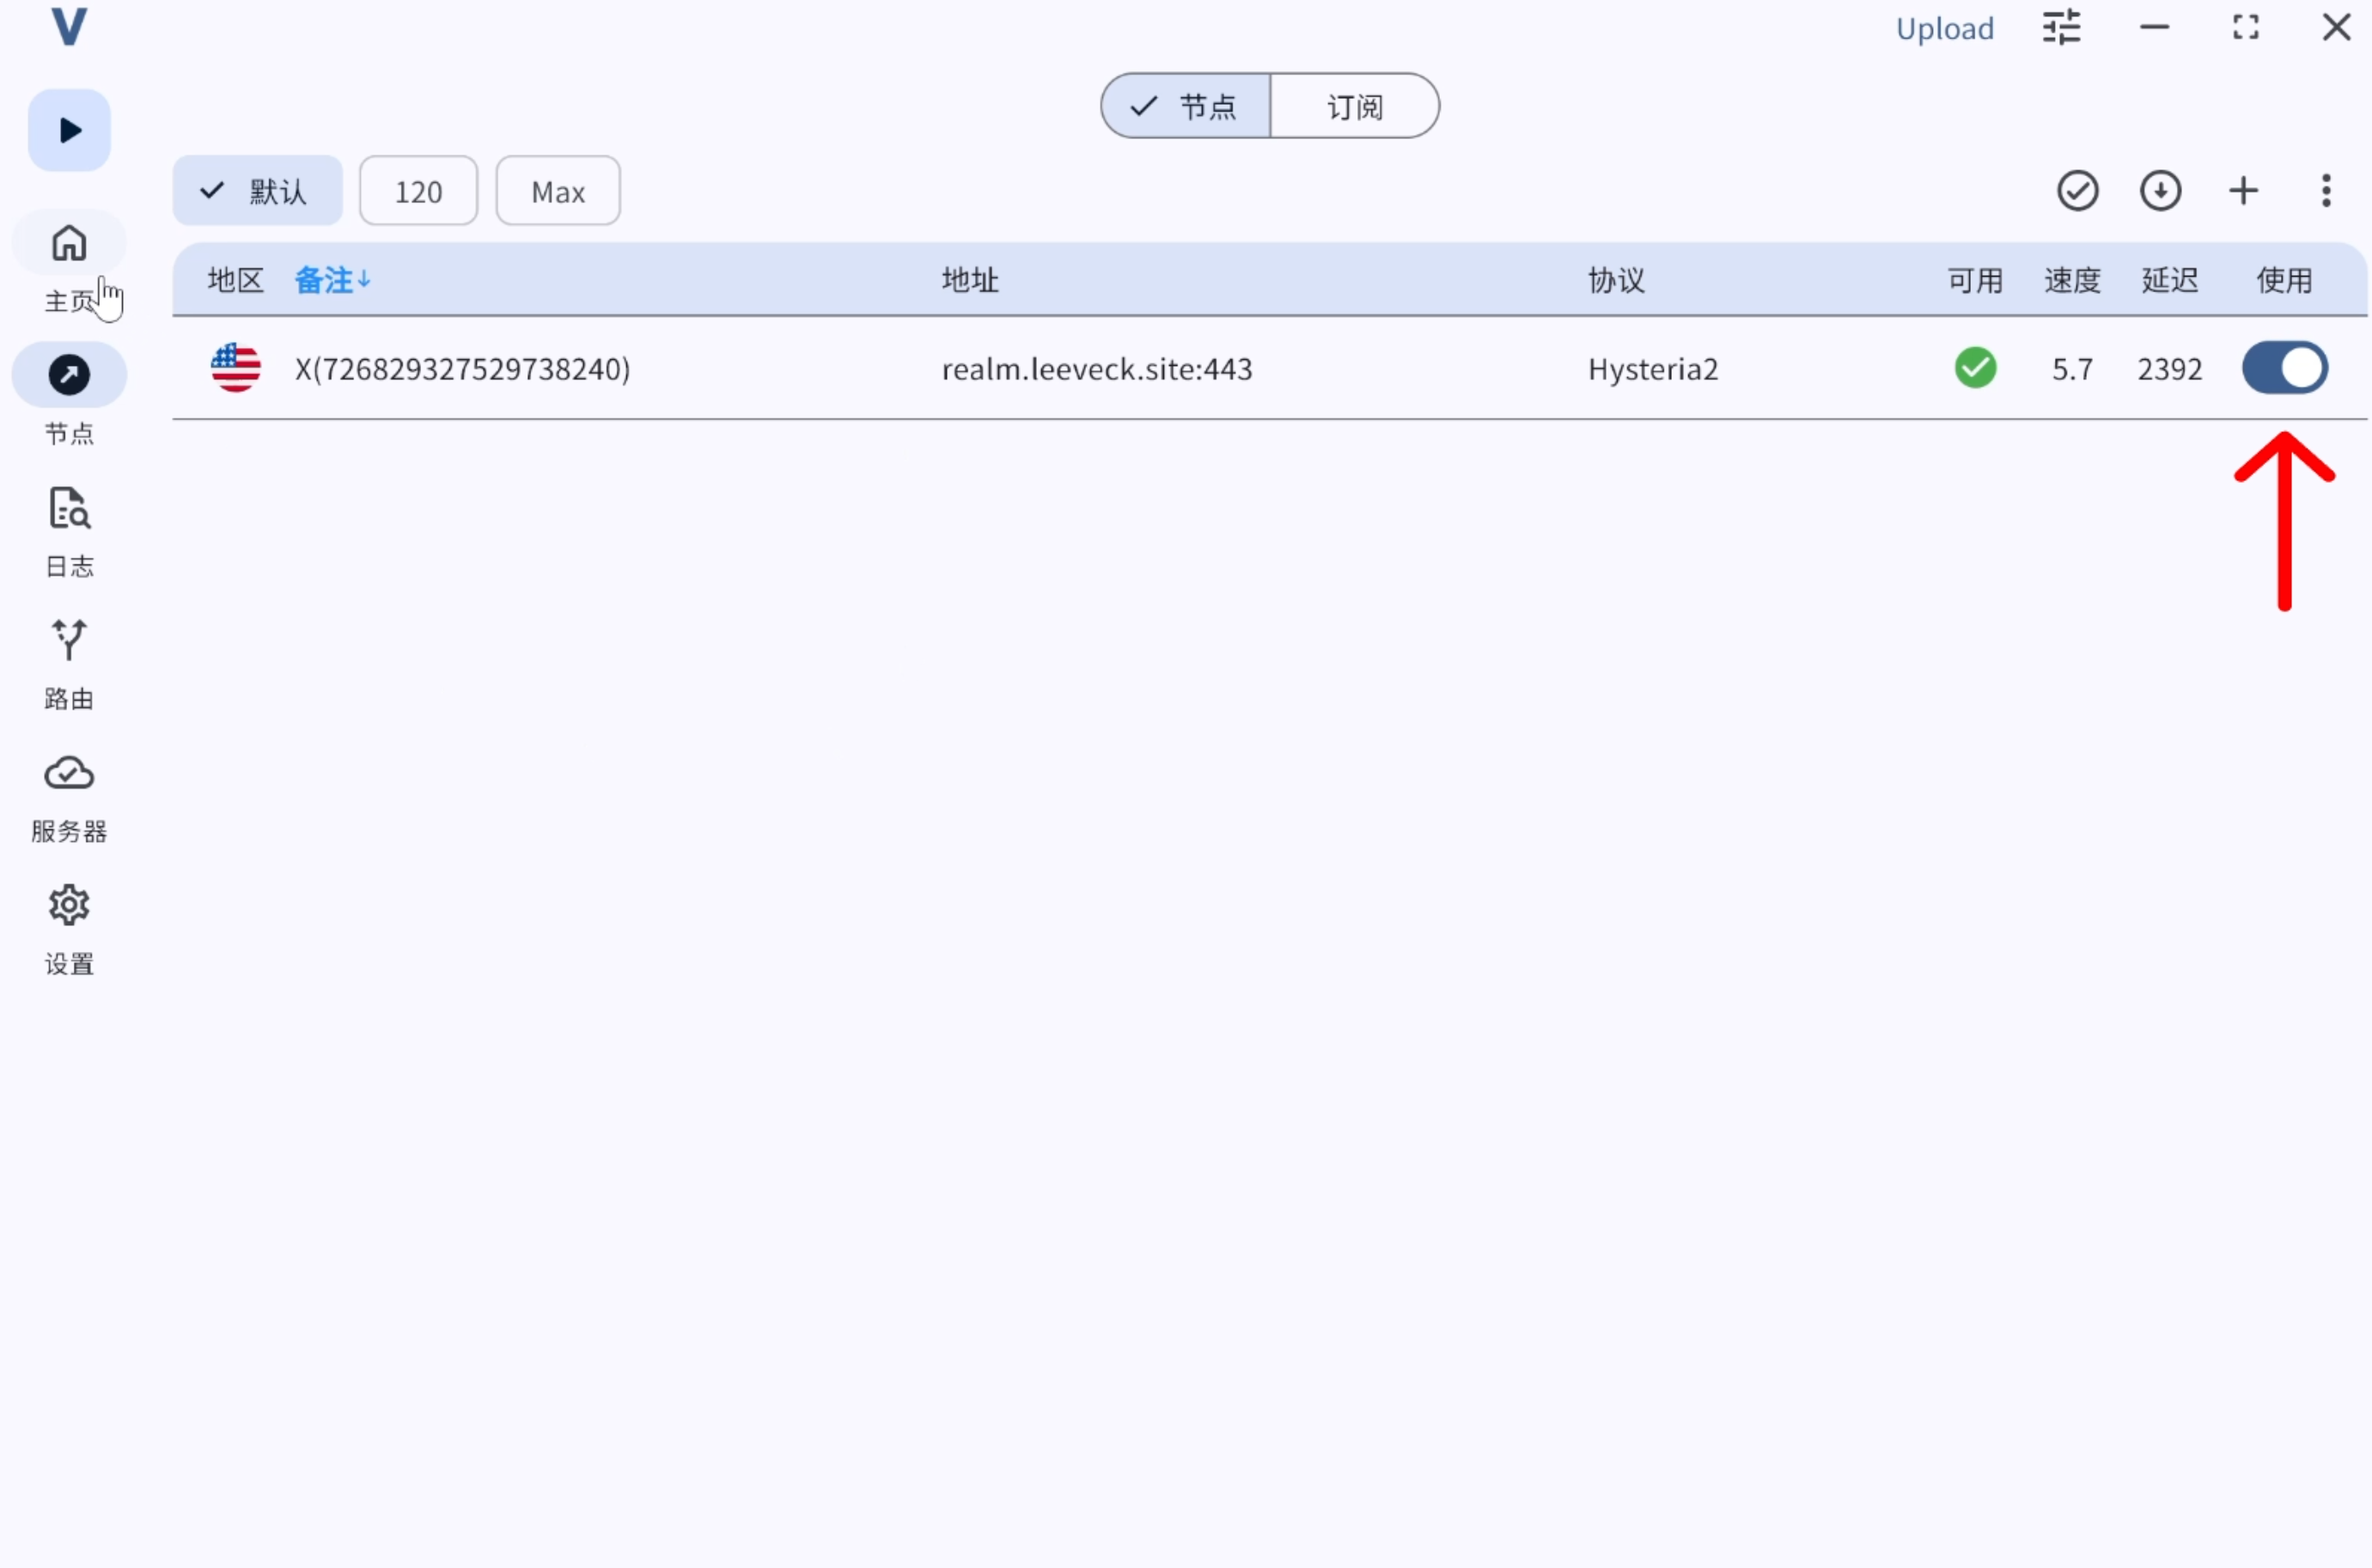Toggle the node's 使用 switch off
The image size is (2372, 1568).
point(2285,368)
